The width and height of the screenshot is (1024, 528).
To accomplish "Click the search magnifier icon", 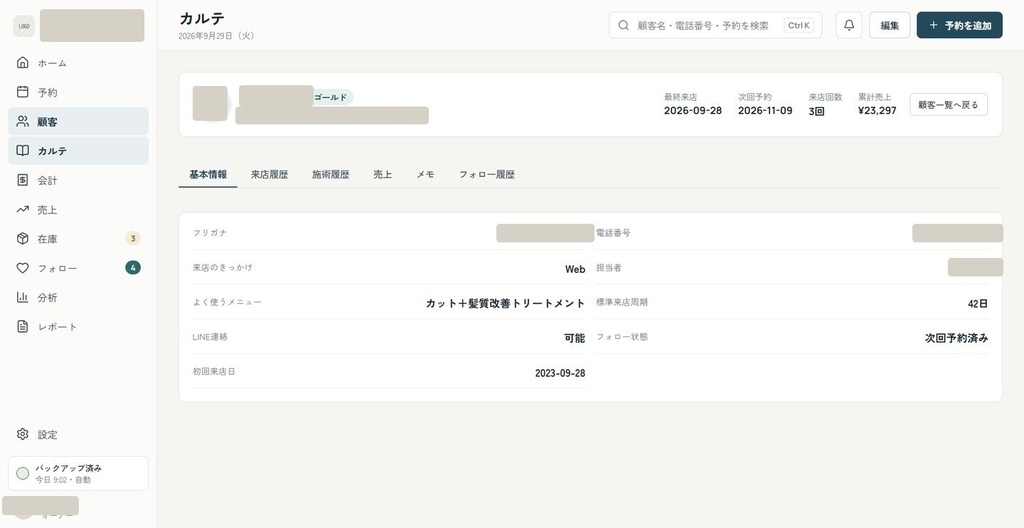I will point(624,25).
